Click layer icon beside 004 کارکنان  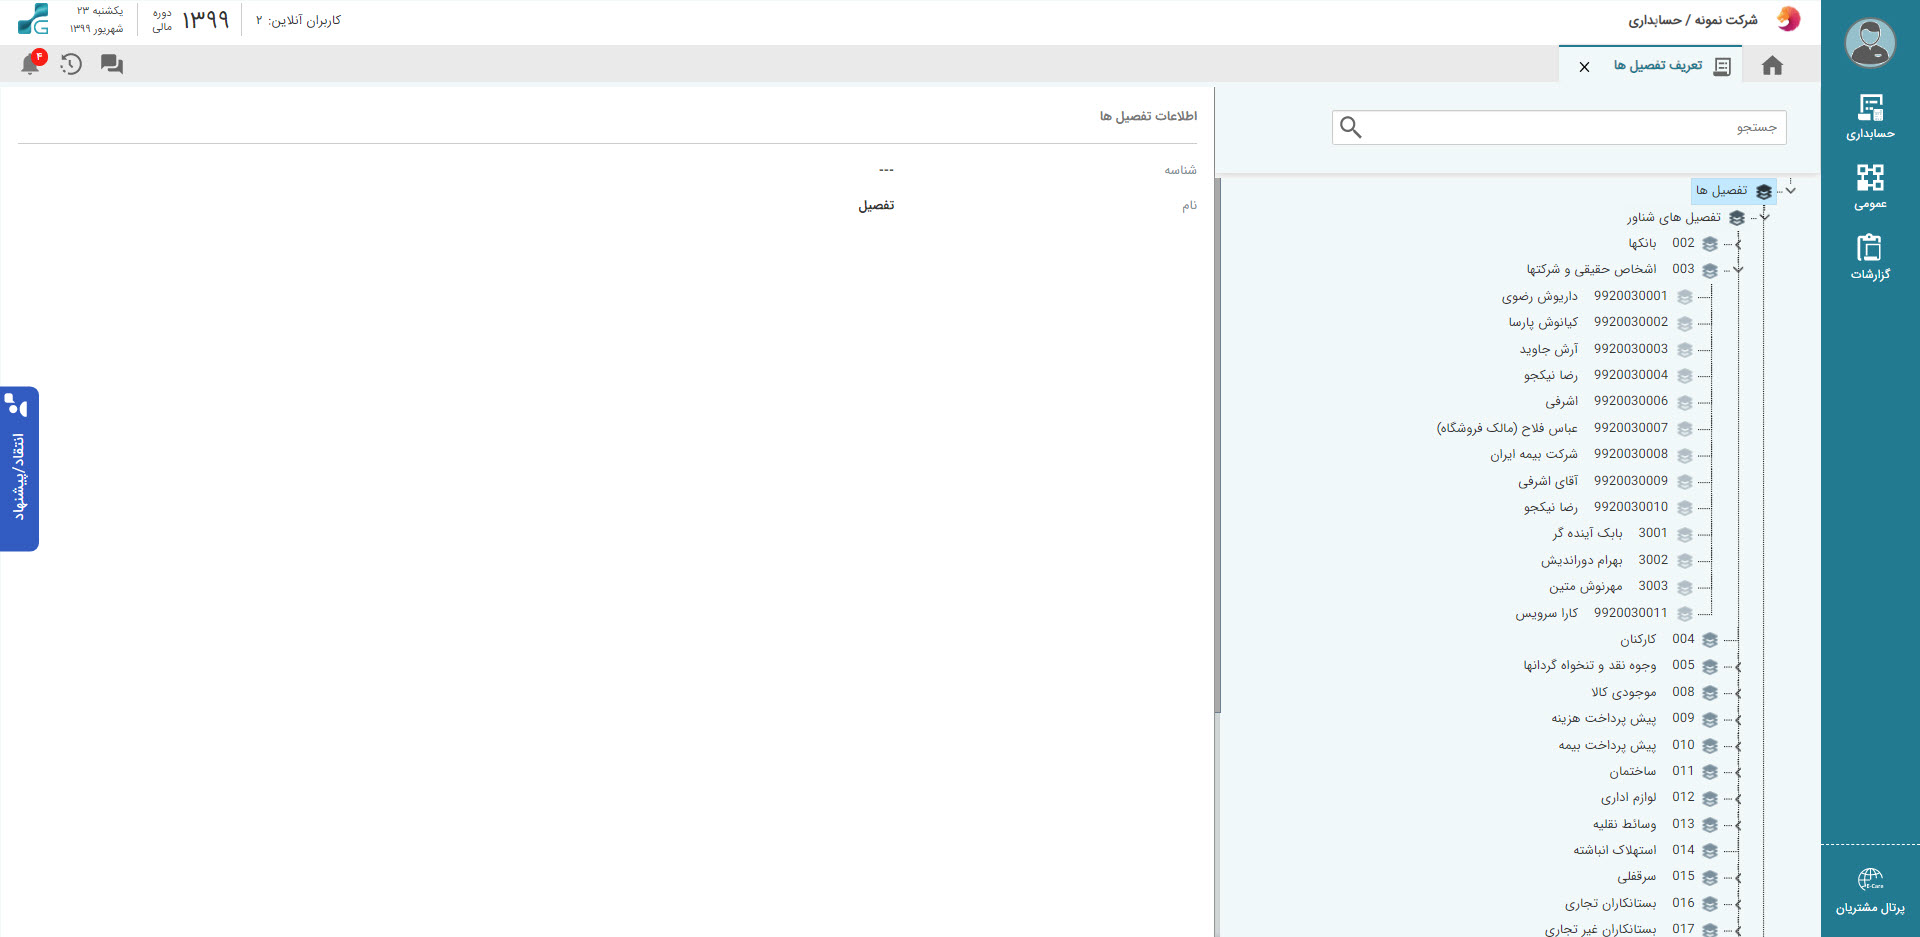(x=1710, y=640)
